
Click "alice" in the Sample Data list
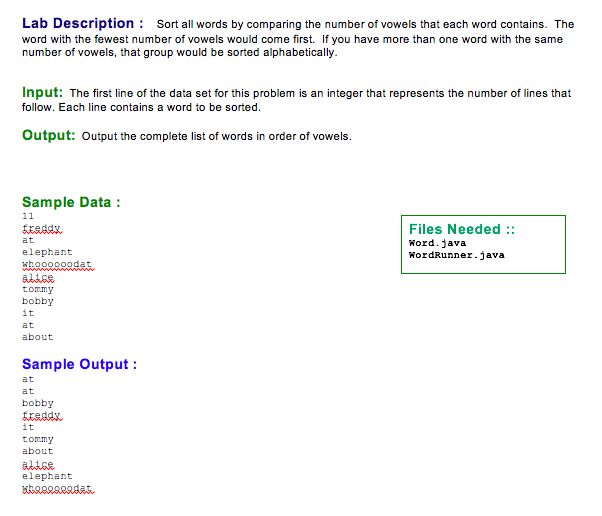[x=38, y=277]
